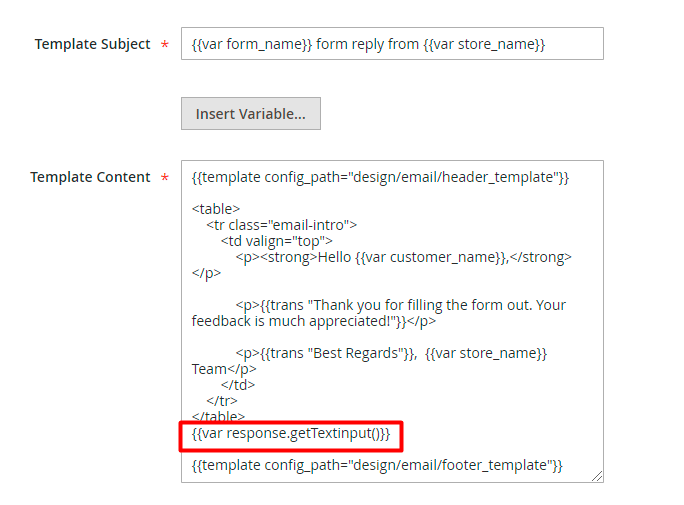684x505 pixels.
Task: Place cursor on "Best Regards" trans line
Action: tap(390, 353)
